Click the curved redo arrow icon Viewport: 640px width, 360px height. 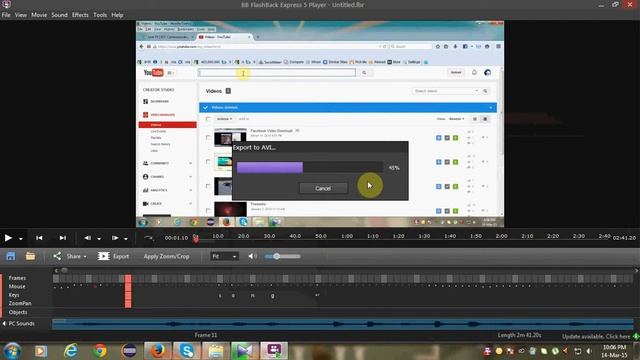pyautogui.click(x=149, y=238)
